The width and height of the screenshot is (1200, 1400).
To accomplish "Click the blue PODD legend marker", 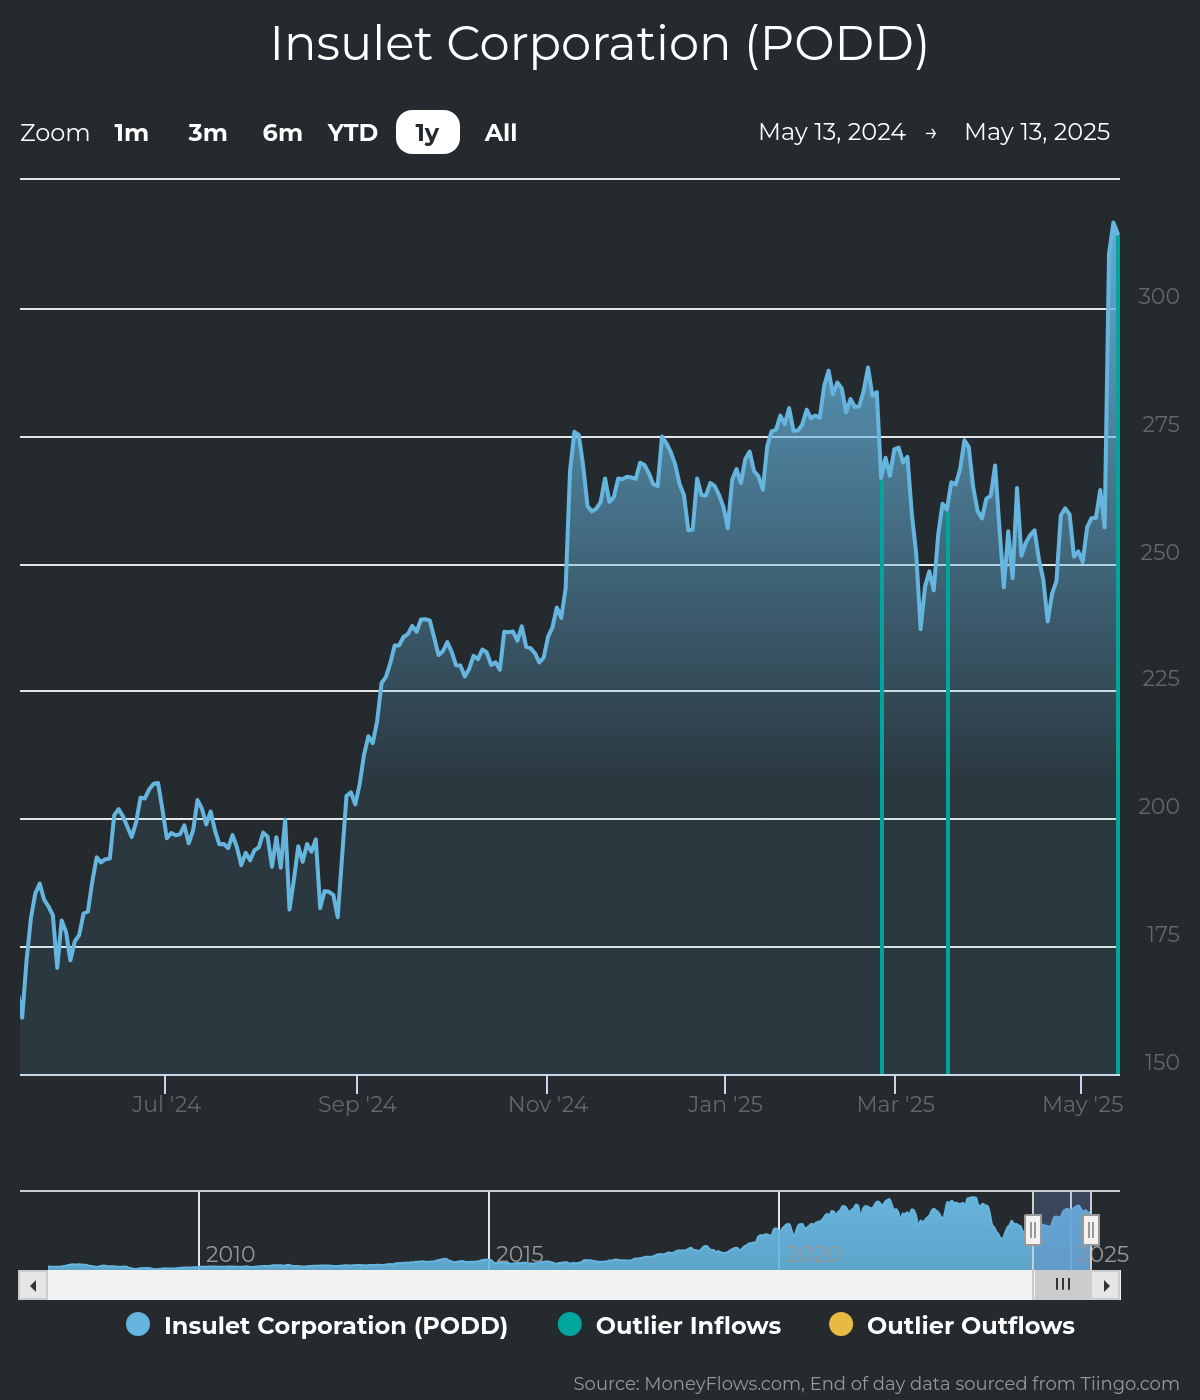I will [x=138, y=1324].
